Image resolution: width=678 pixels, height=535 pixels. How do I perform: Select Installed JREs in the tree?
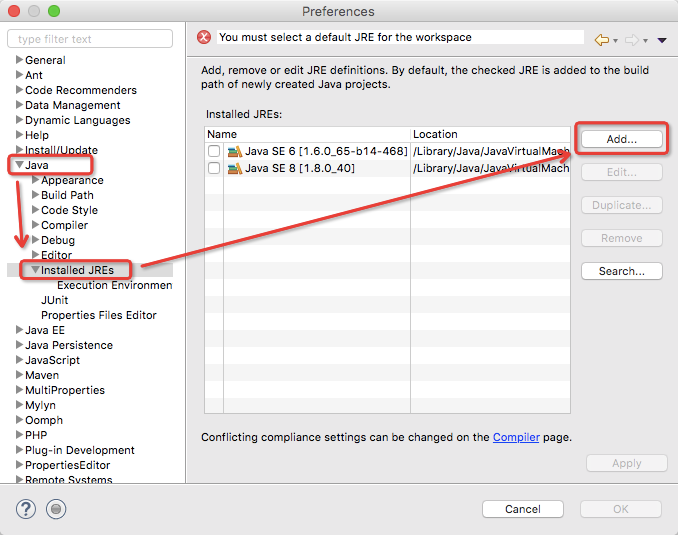point(77,270)
